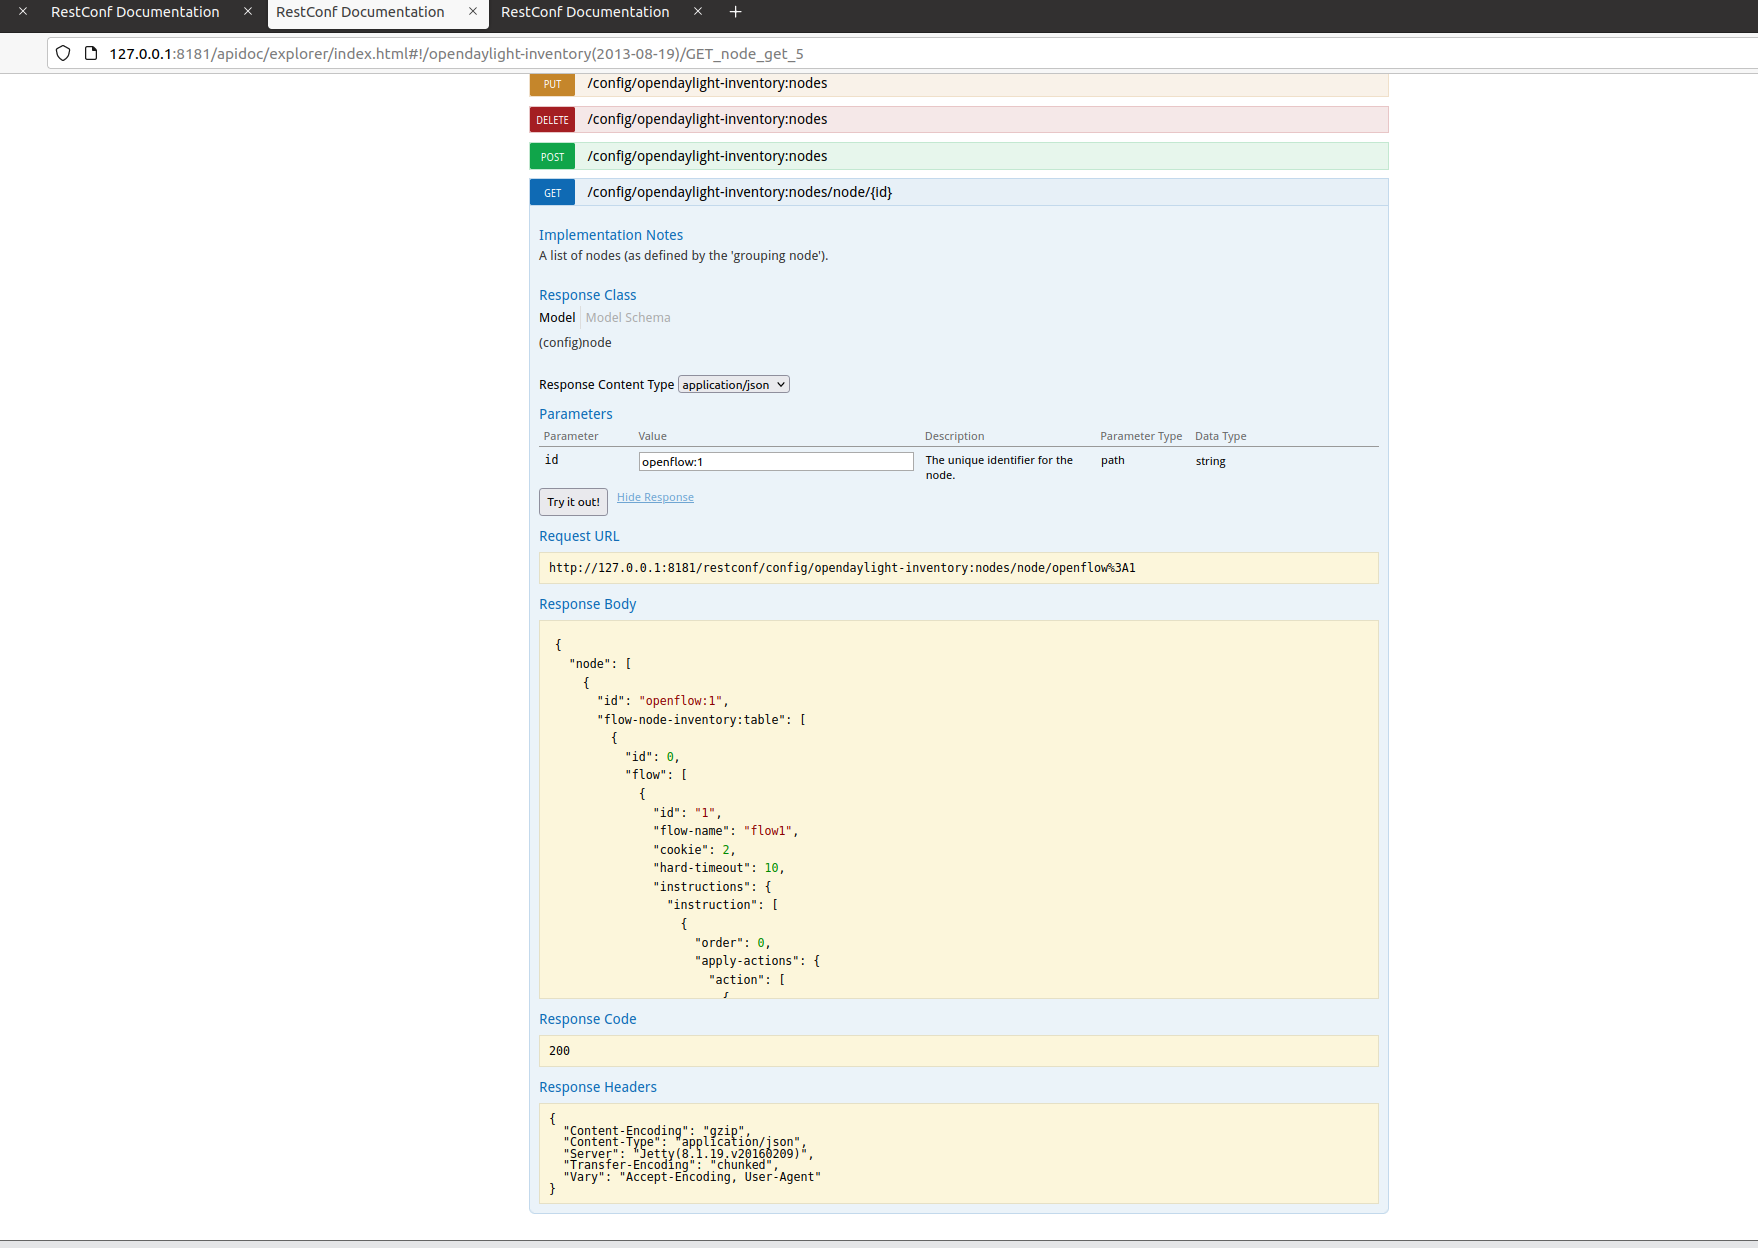Open a new browser tab with the plus icon
Screen dimensions: 1758x1248
735,12
